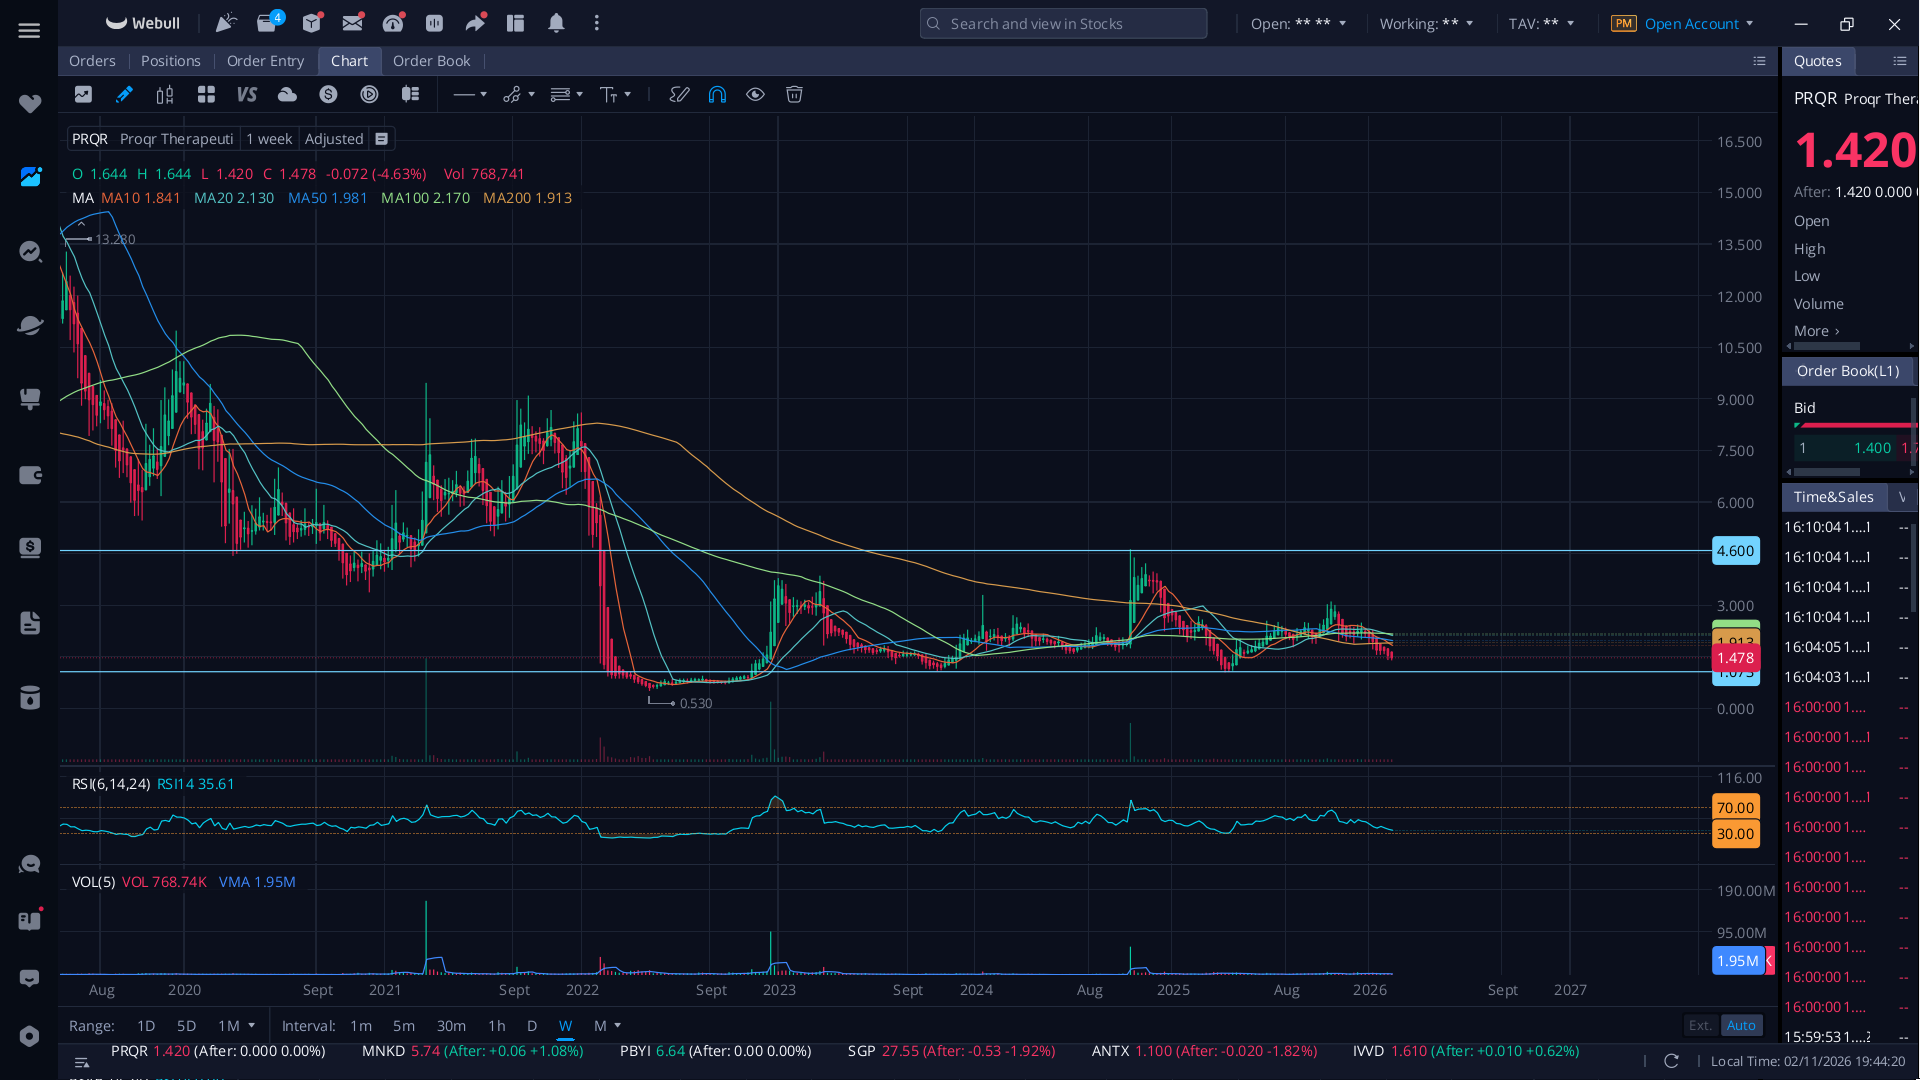Click the dollar sign chart icon
Image resolution: width=1920 pixels, height=1080 pixels.
point(328,94)
